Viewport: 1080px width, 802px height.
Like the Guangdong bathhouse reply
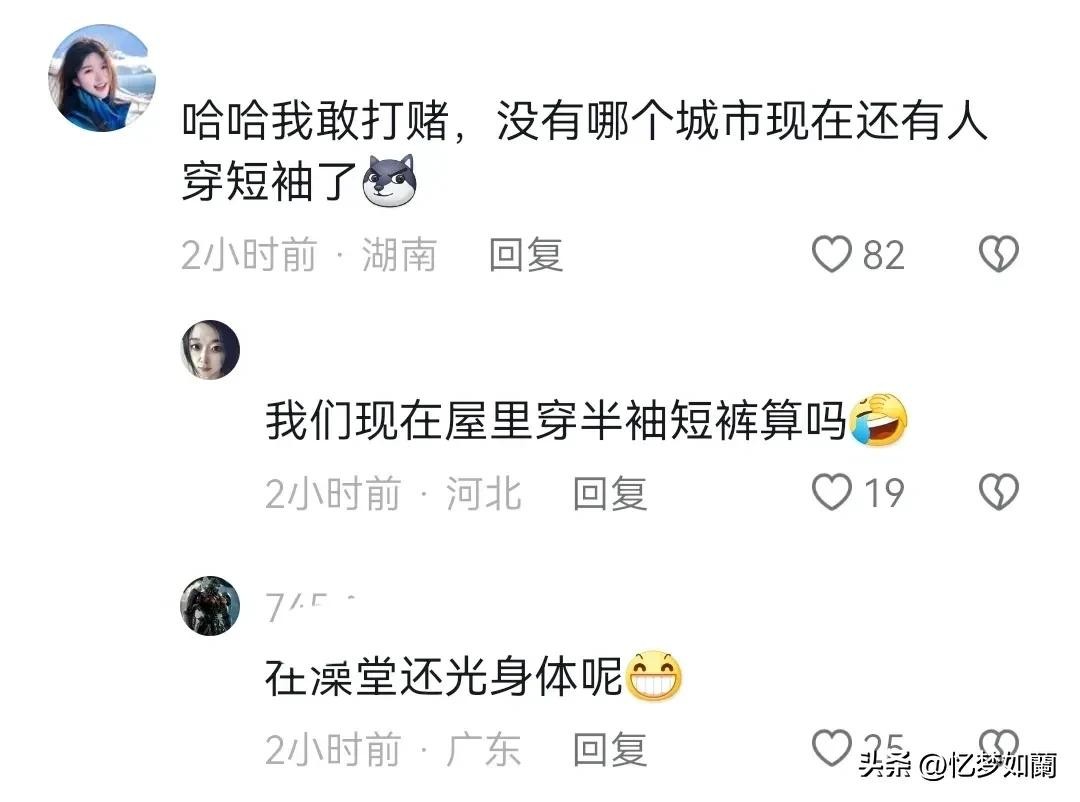(831, 748)
